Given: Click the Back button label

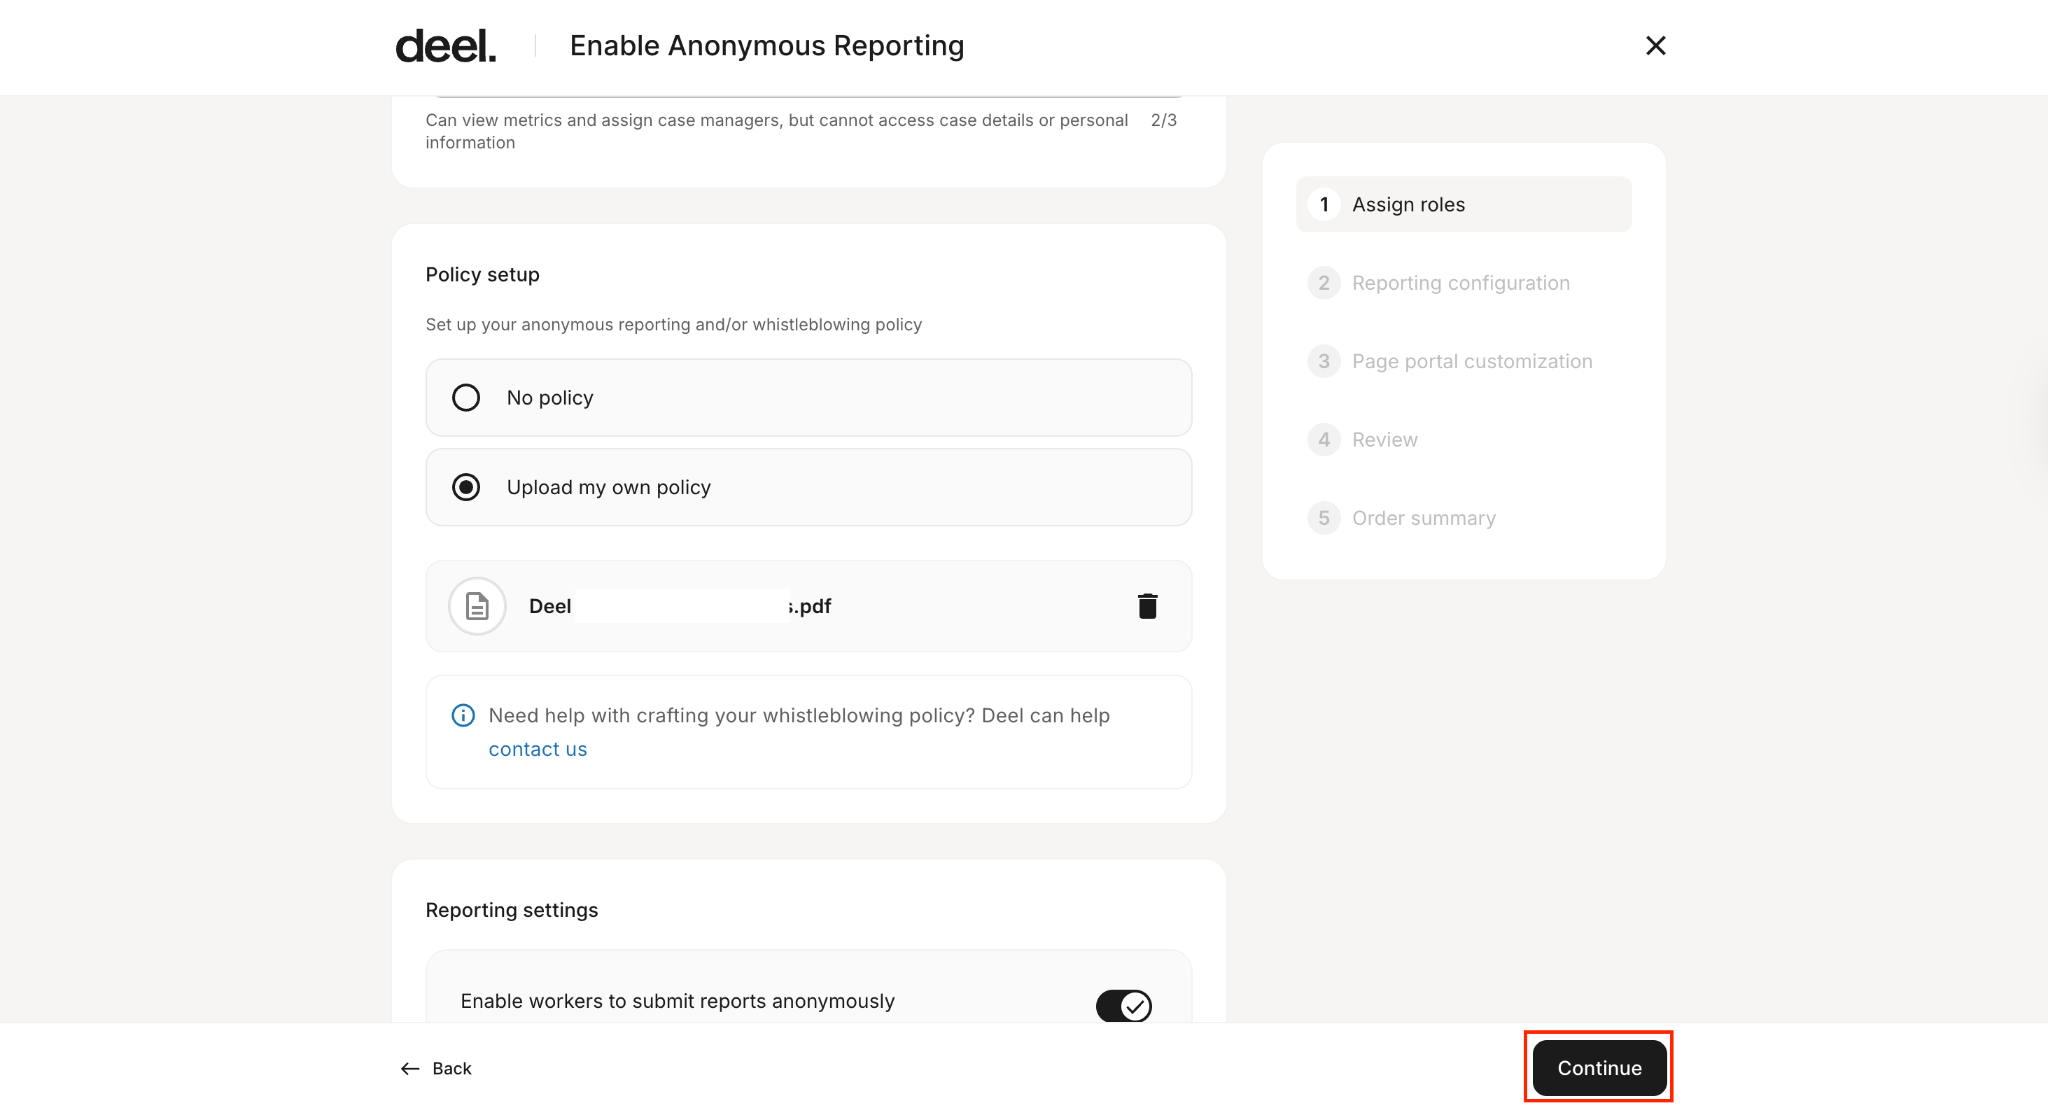Looking at the screenshot, I should click(x=452, y=1069).
